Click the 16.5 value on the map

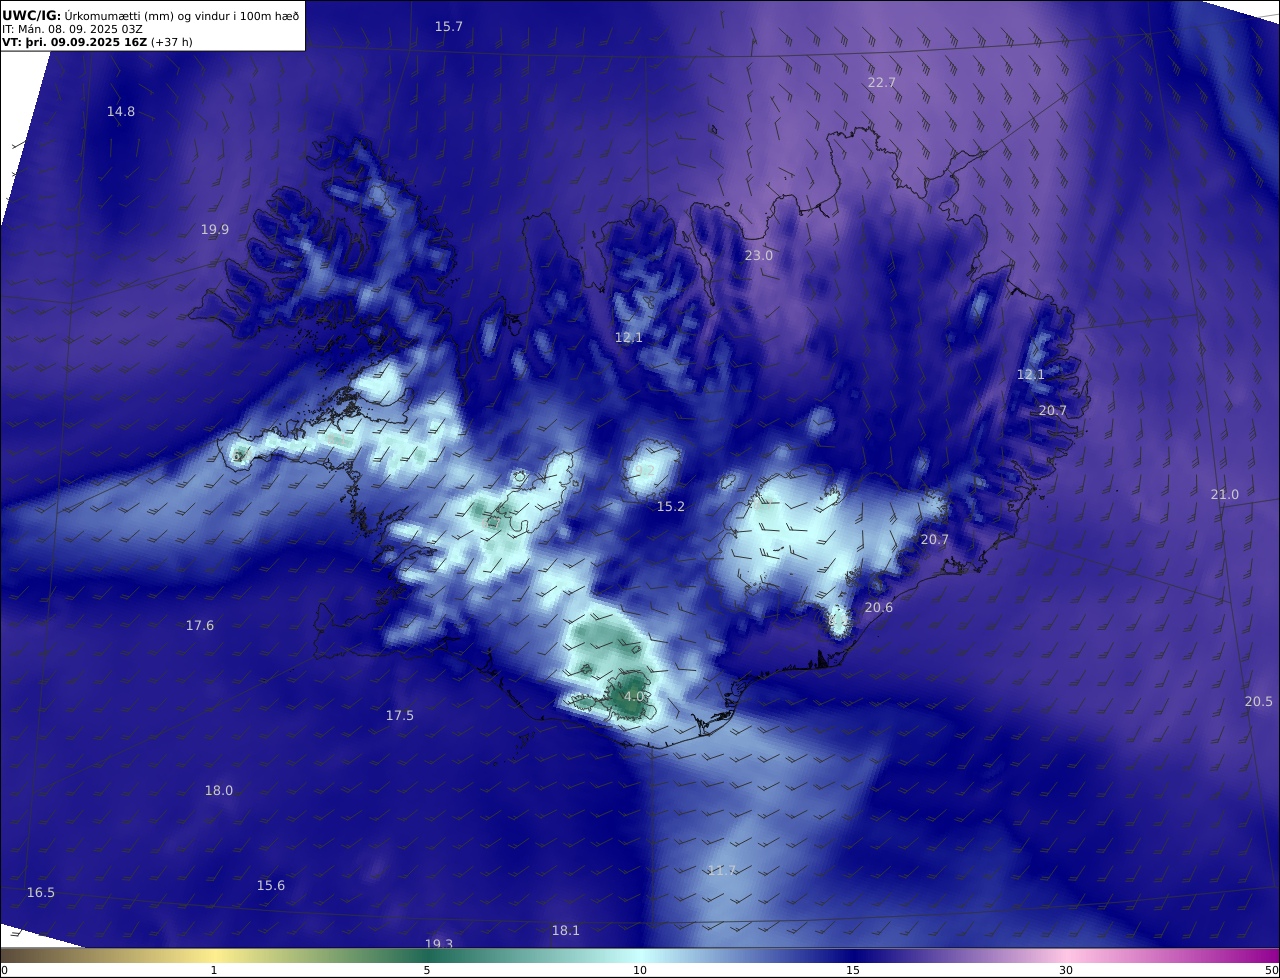point(41,893)
